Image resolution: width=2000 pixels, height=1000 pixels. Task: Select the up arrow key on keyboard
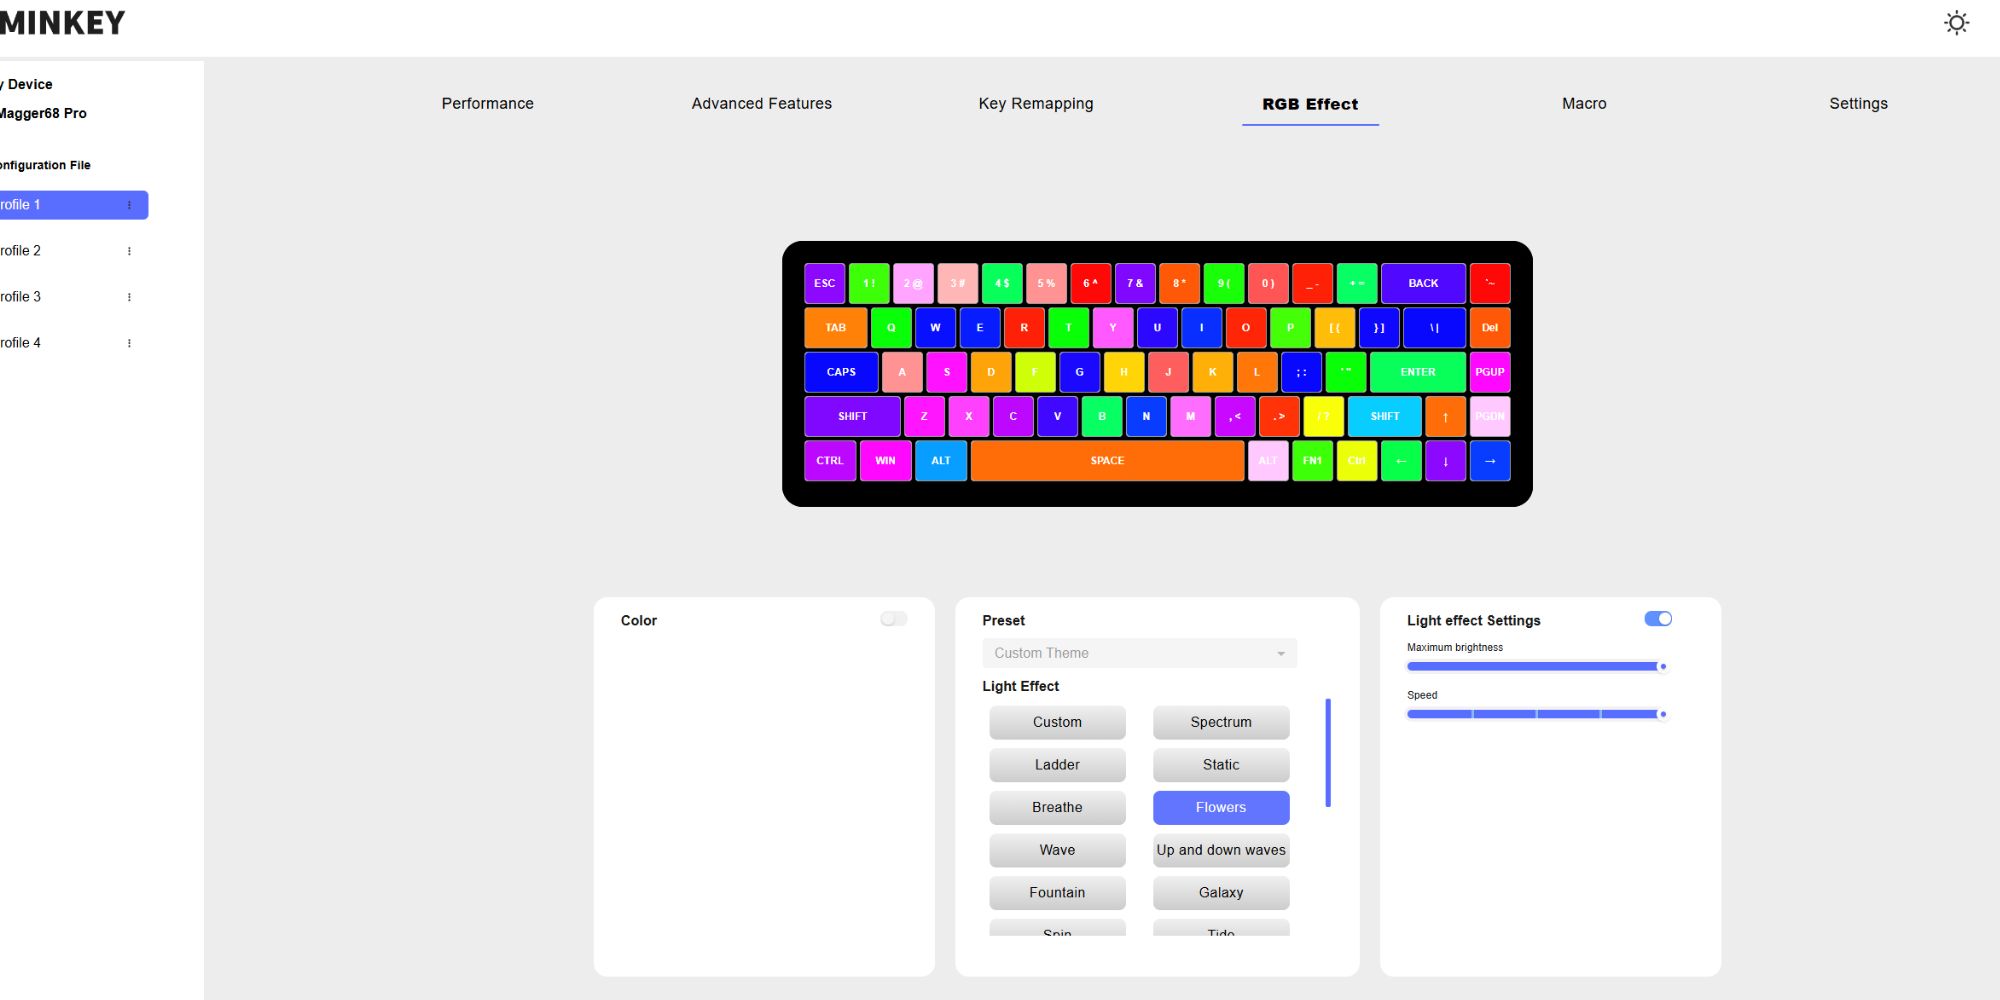coord(1445,417)
